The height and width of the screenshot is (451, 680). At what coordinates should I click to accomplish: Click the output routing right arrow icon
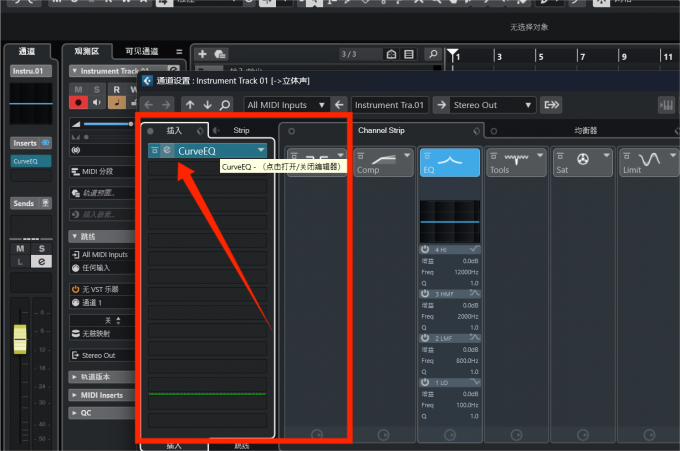pos(441,105)
